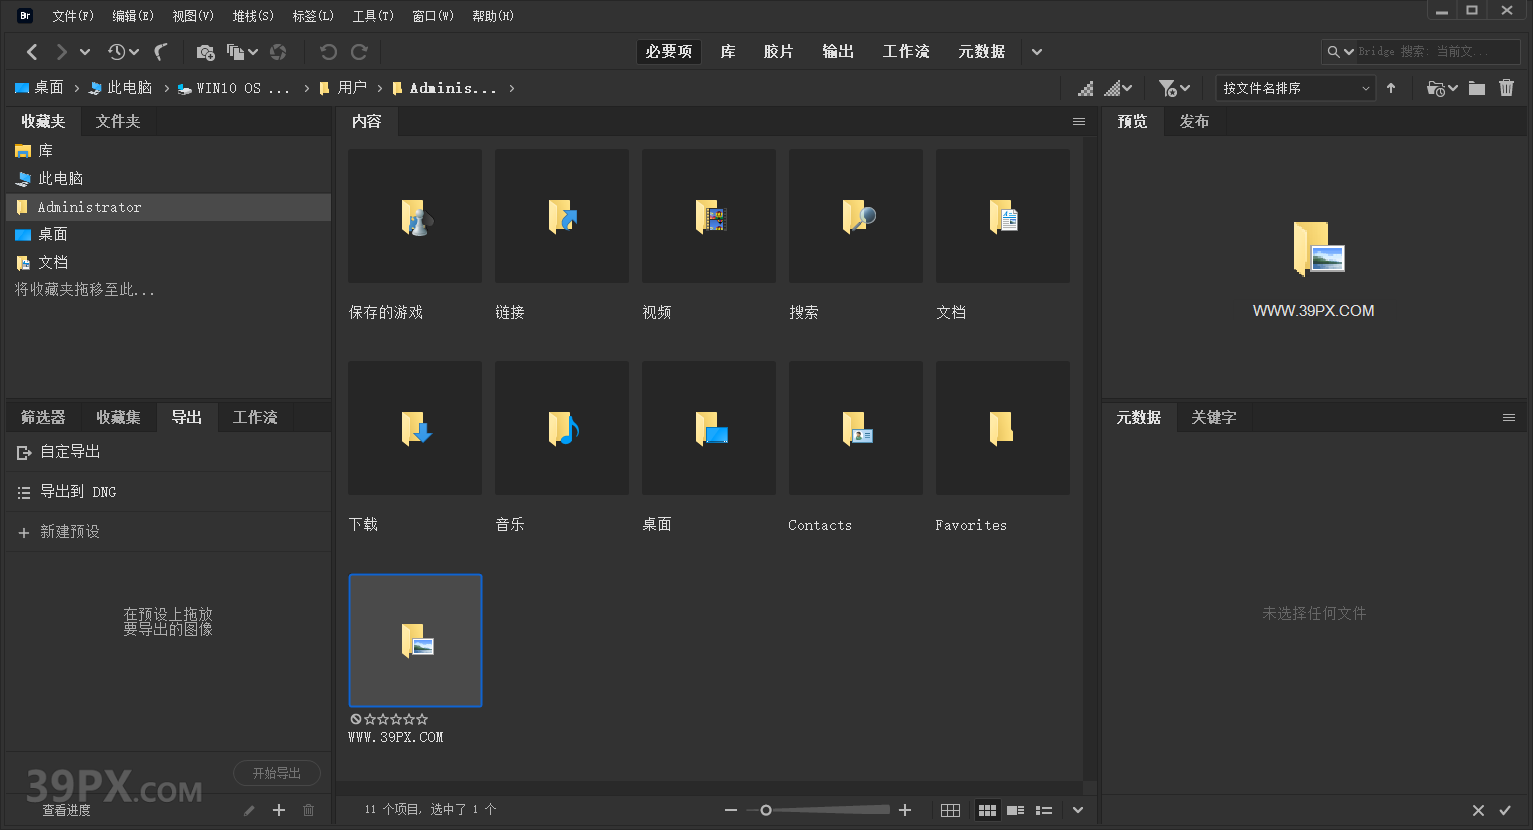This screenshot has width=1533, height=830.
Task: Click the get photos from camera icon
Action: [205, 52]
